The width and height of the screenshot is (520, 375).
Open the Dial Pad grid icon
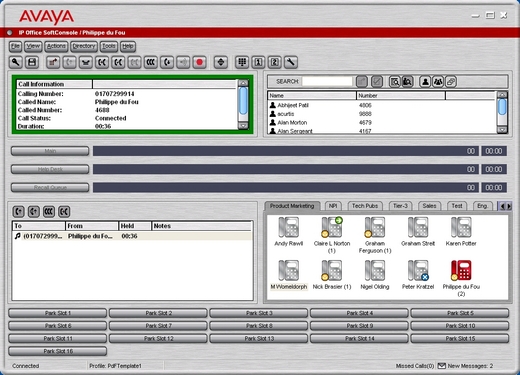point(242,62)
